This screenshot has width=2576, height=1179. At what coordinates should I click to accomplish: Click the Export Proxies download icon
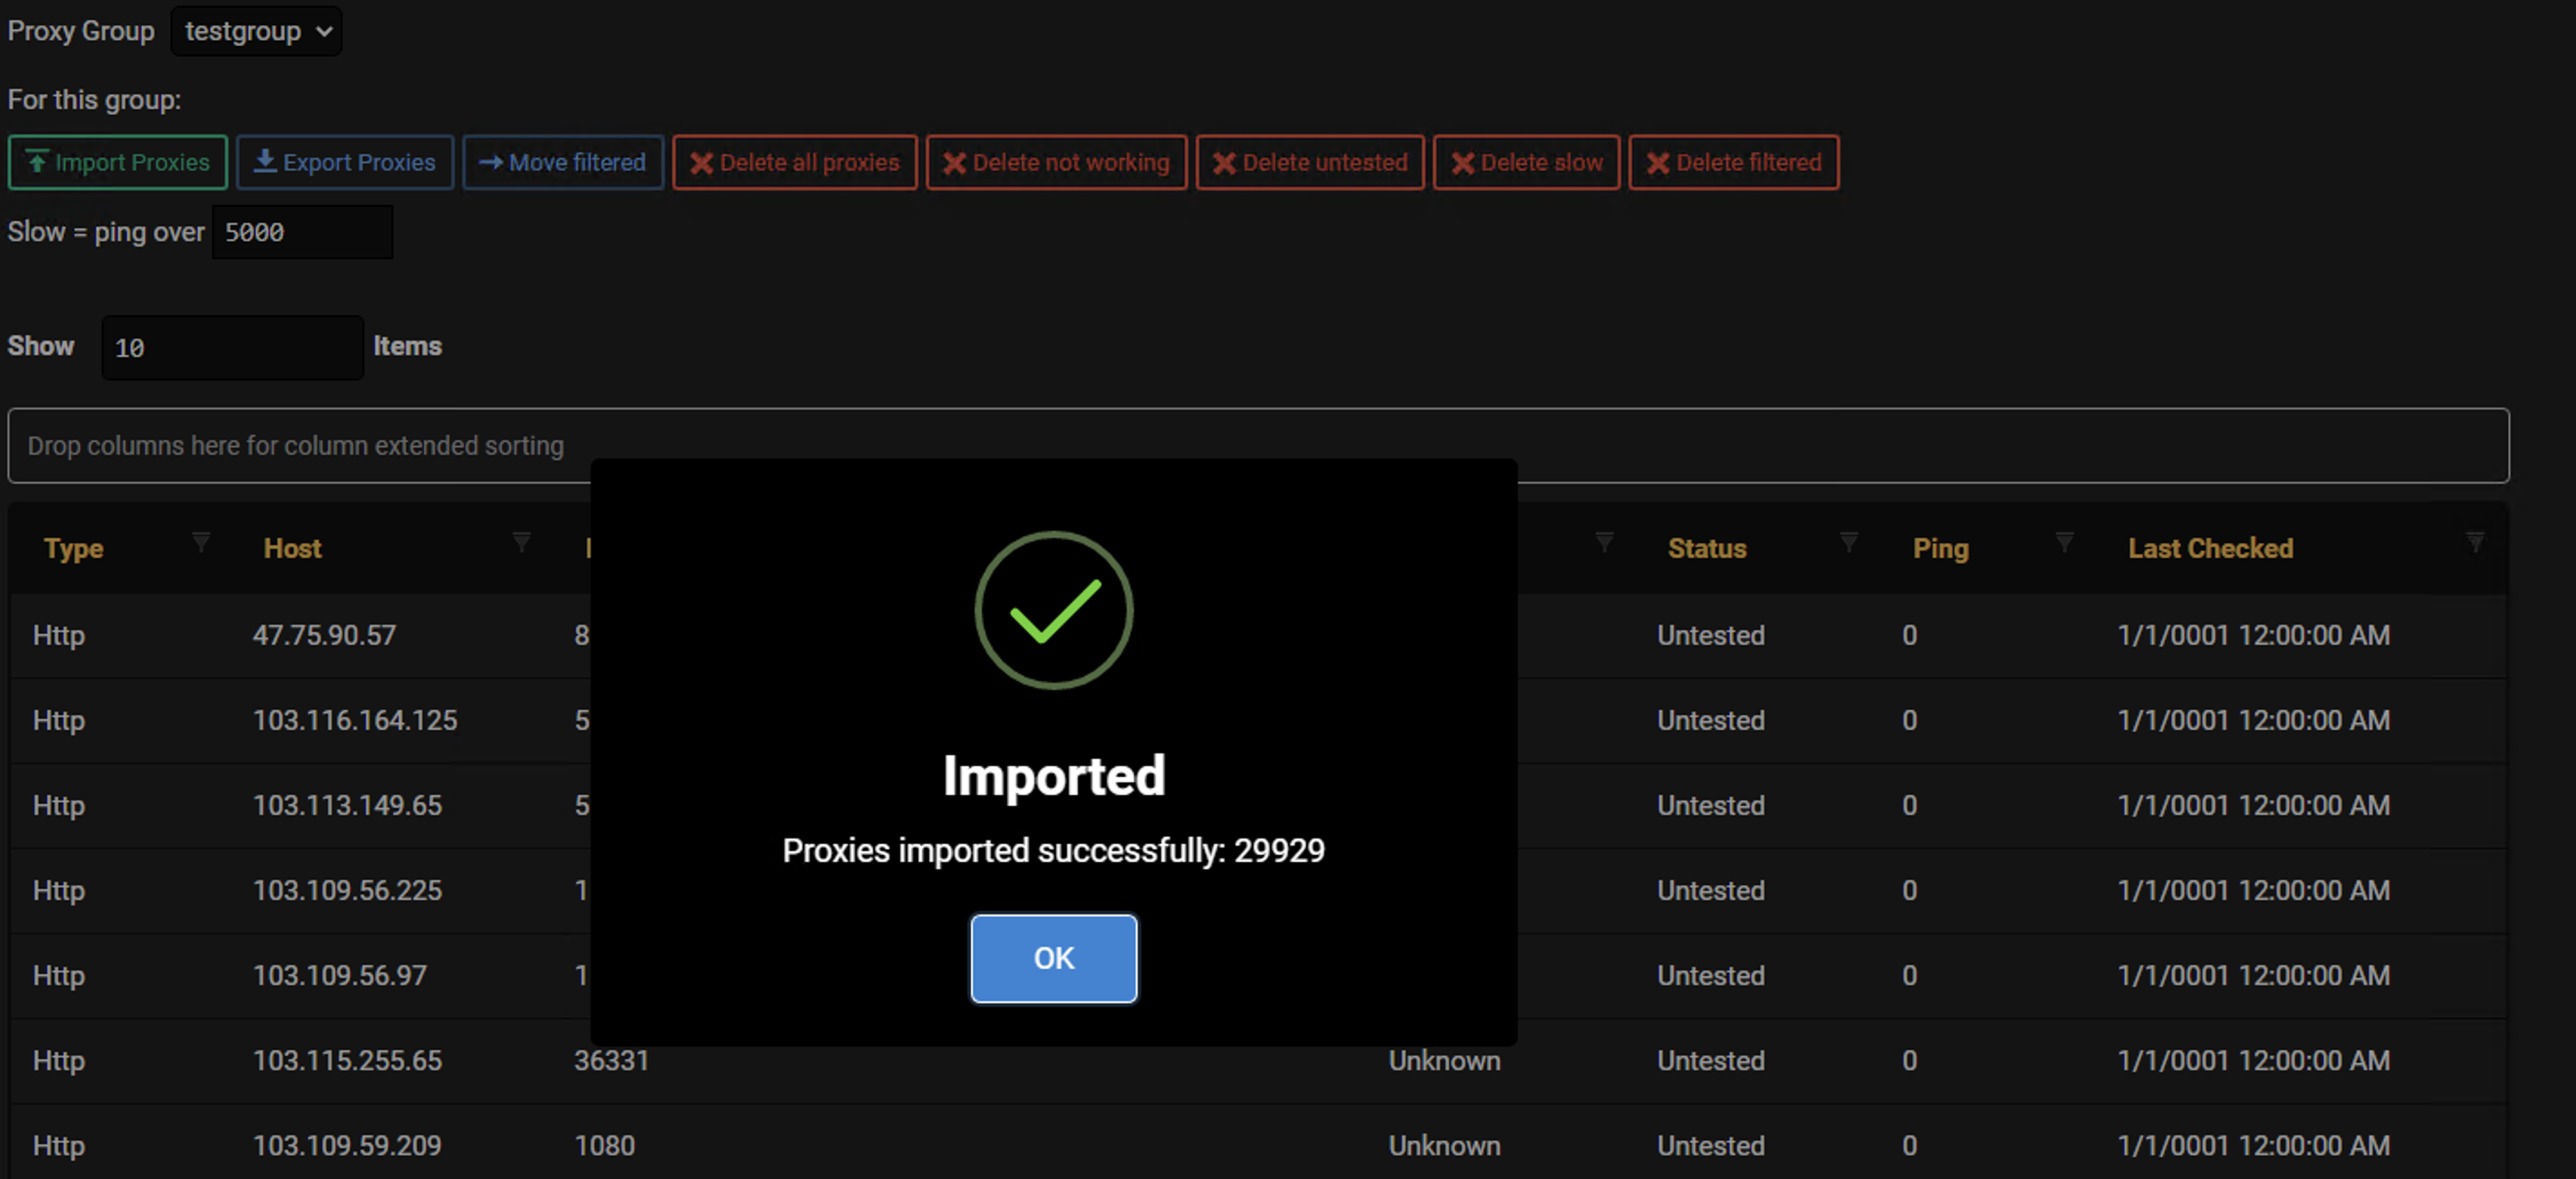[265, 161]
